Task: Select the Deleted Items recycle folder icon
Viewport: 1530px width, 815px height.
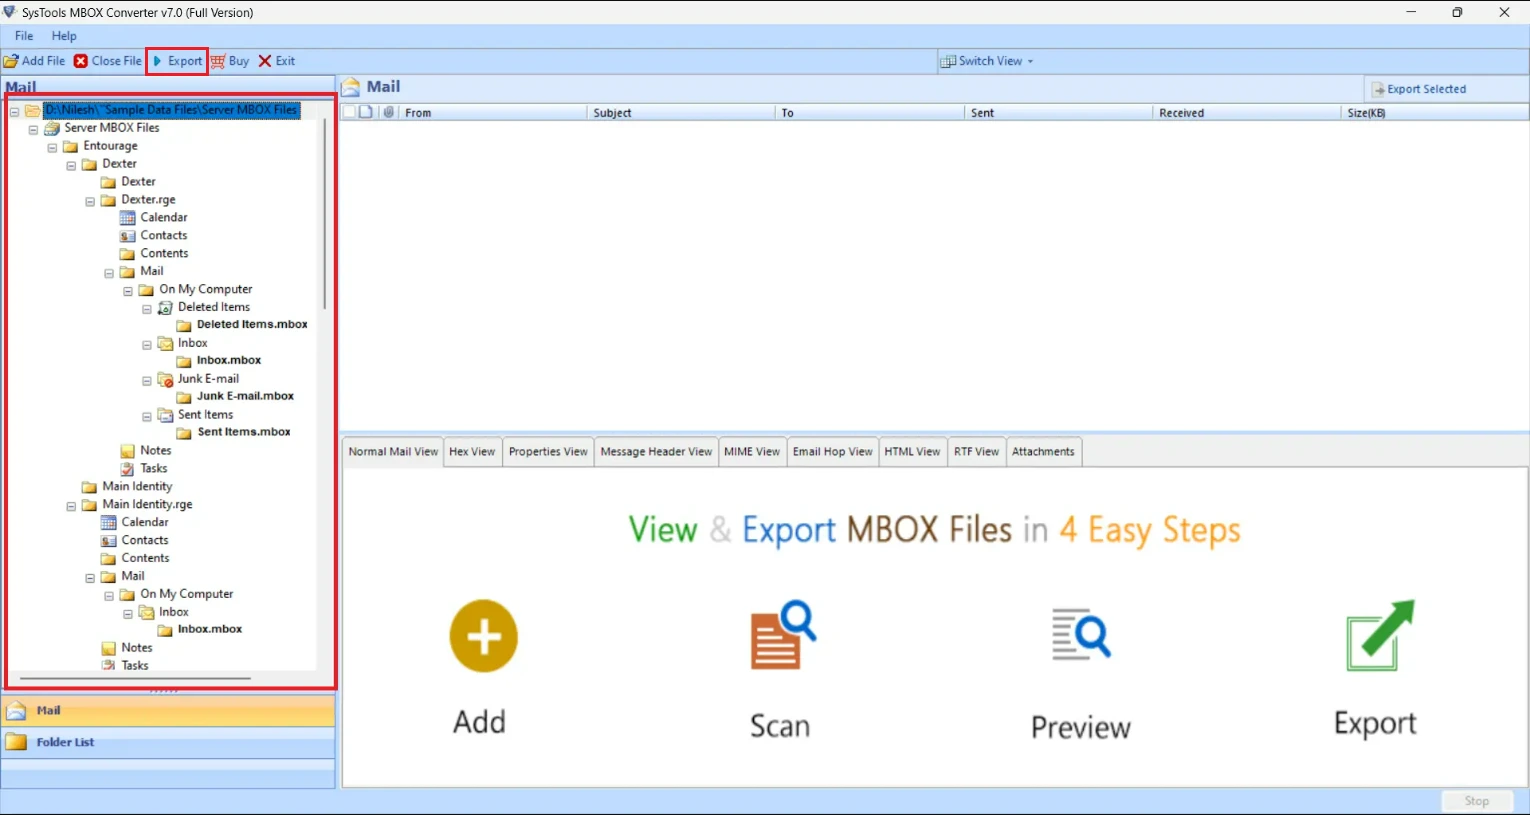Action: click(x=165, y=308)
